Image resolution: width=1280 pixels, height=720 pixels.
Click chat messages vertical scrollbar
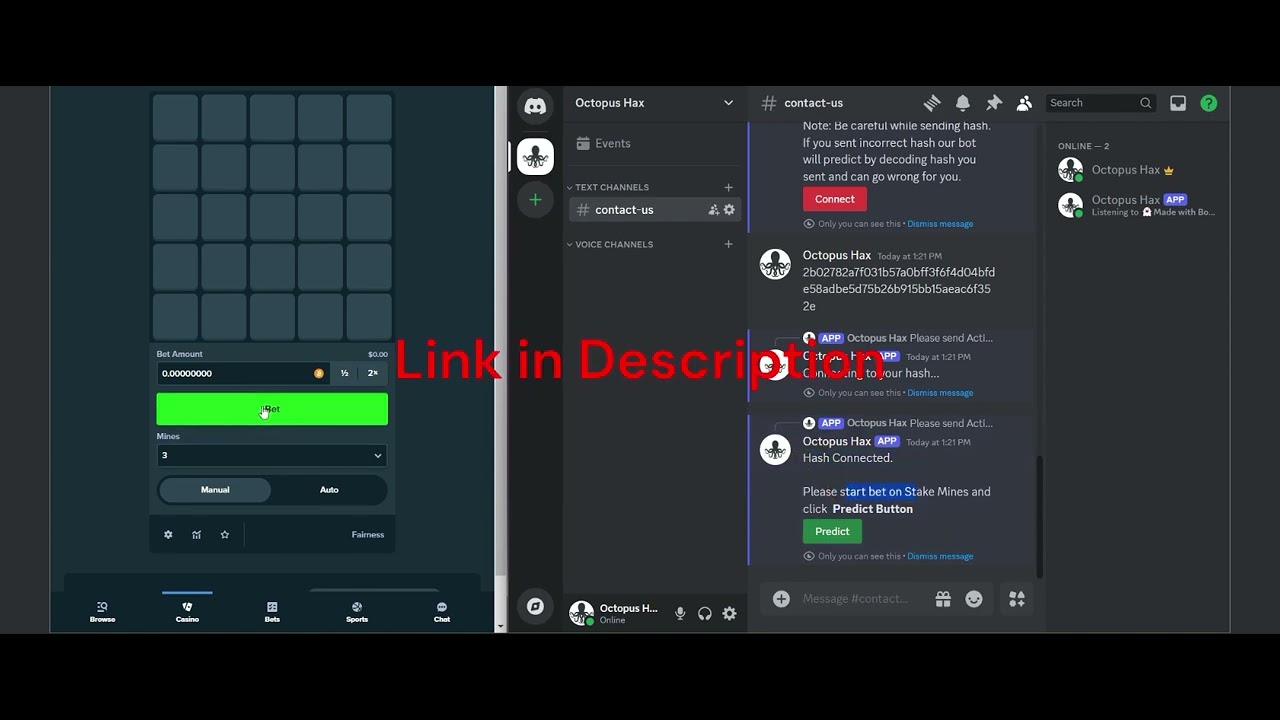(1039, 516)
